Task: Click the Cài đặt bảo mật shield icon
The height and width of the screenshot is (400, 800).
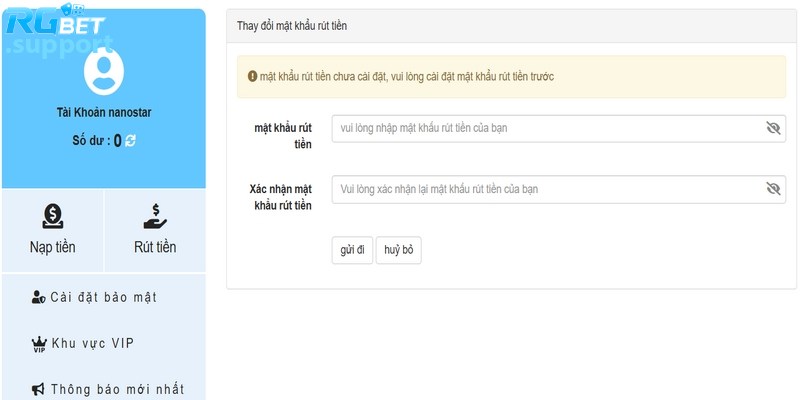Action: 38,297
